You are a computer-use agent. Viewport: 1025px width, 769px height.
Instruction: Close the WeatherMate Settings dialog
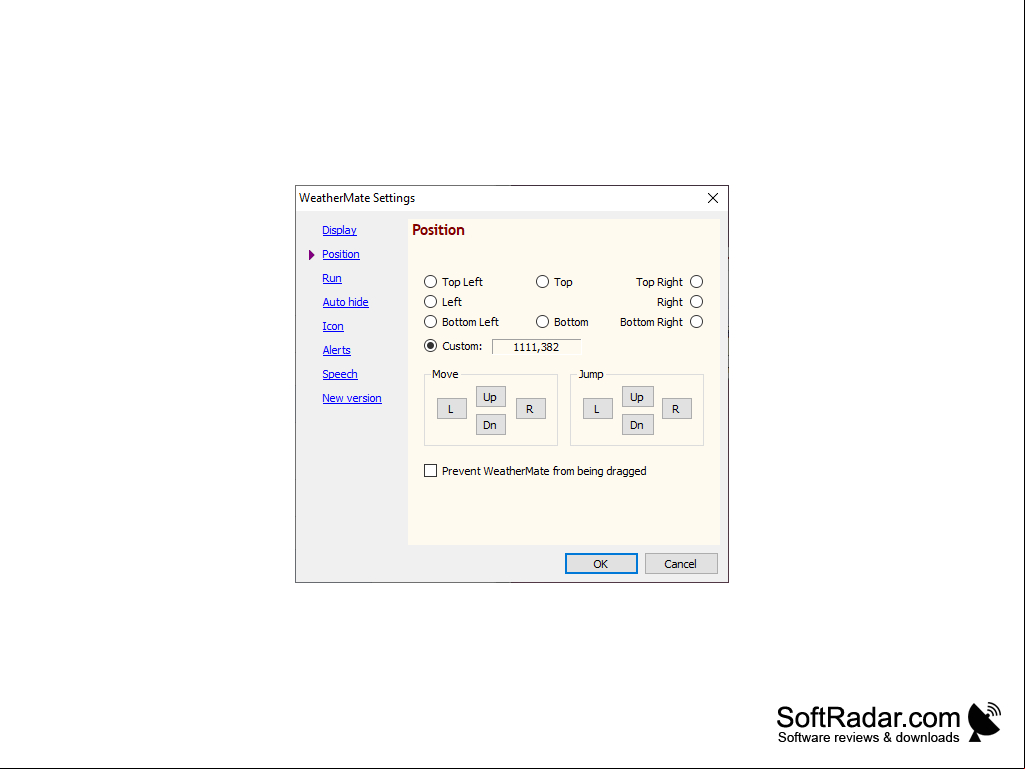pos(713,198)
